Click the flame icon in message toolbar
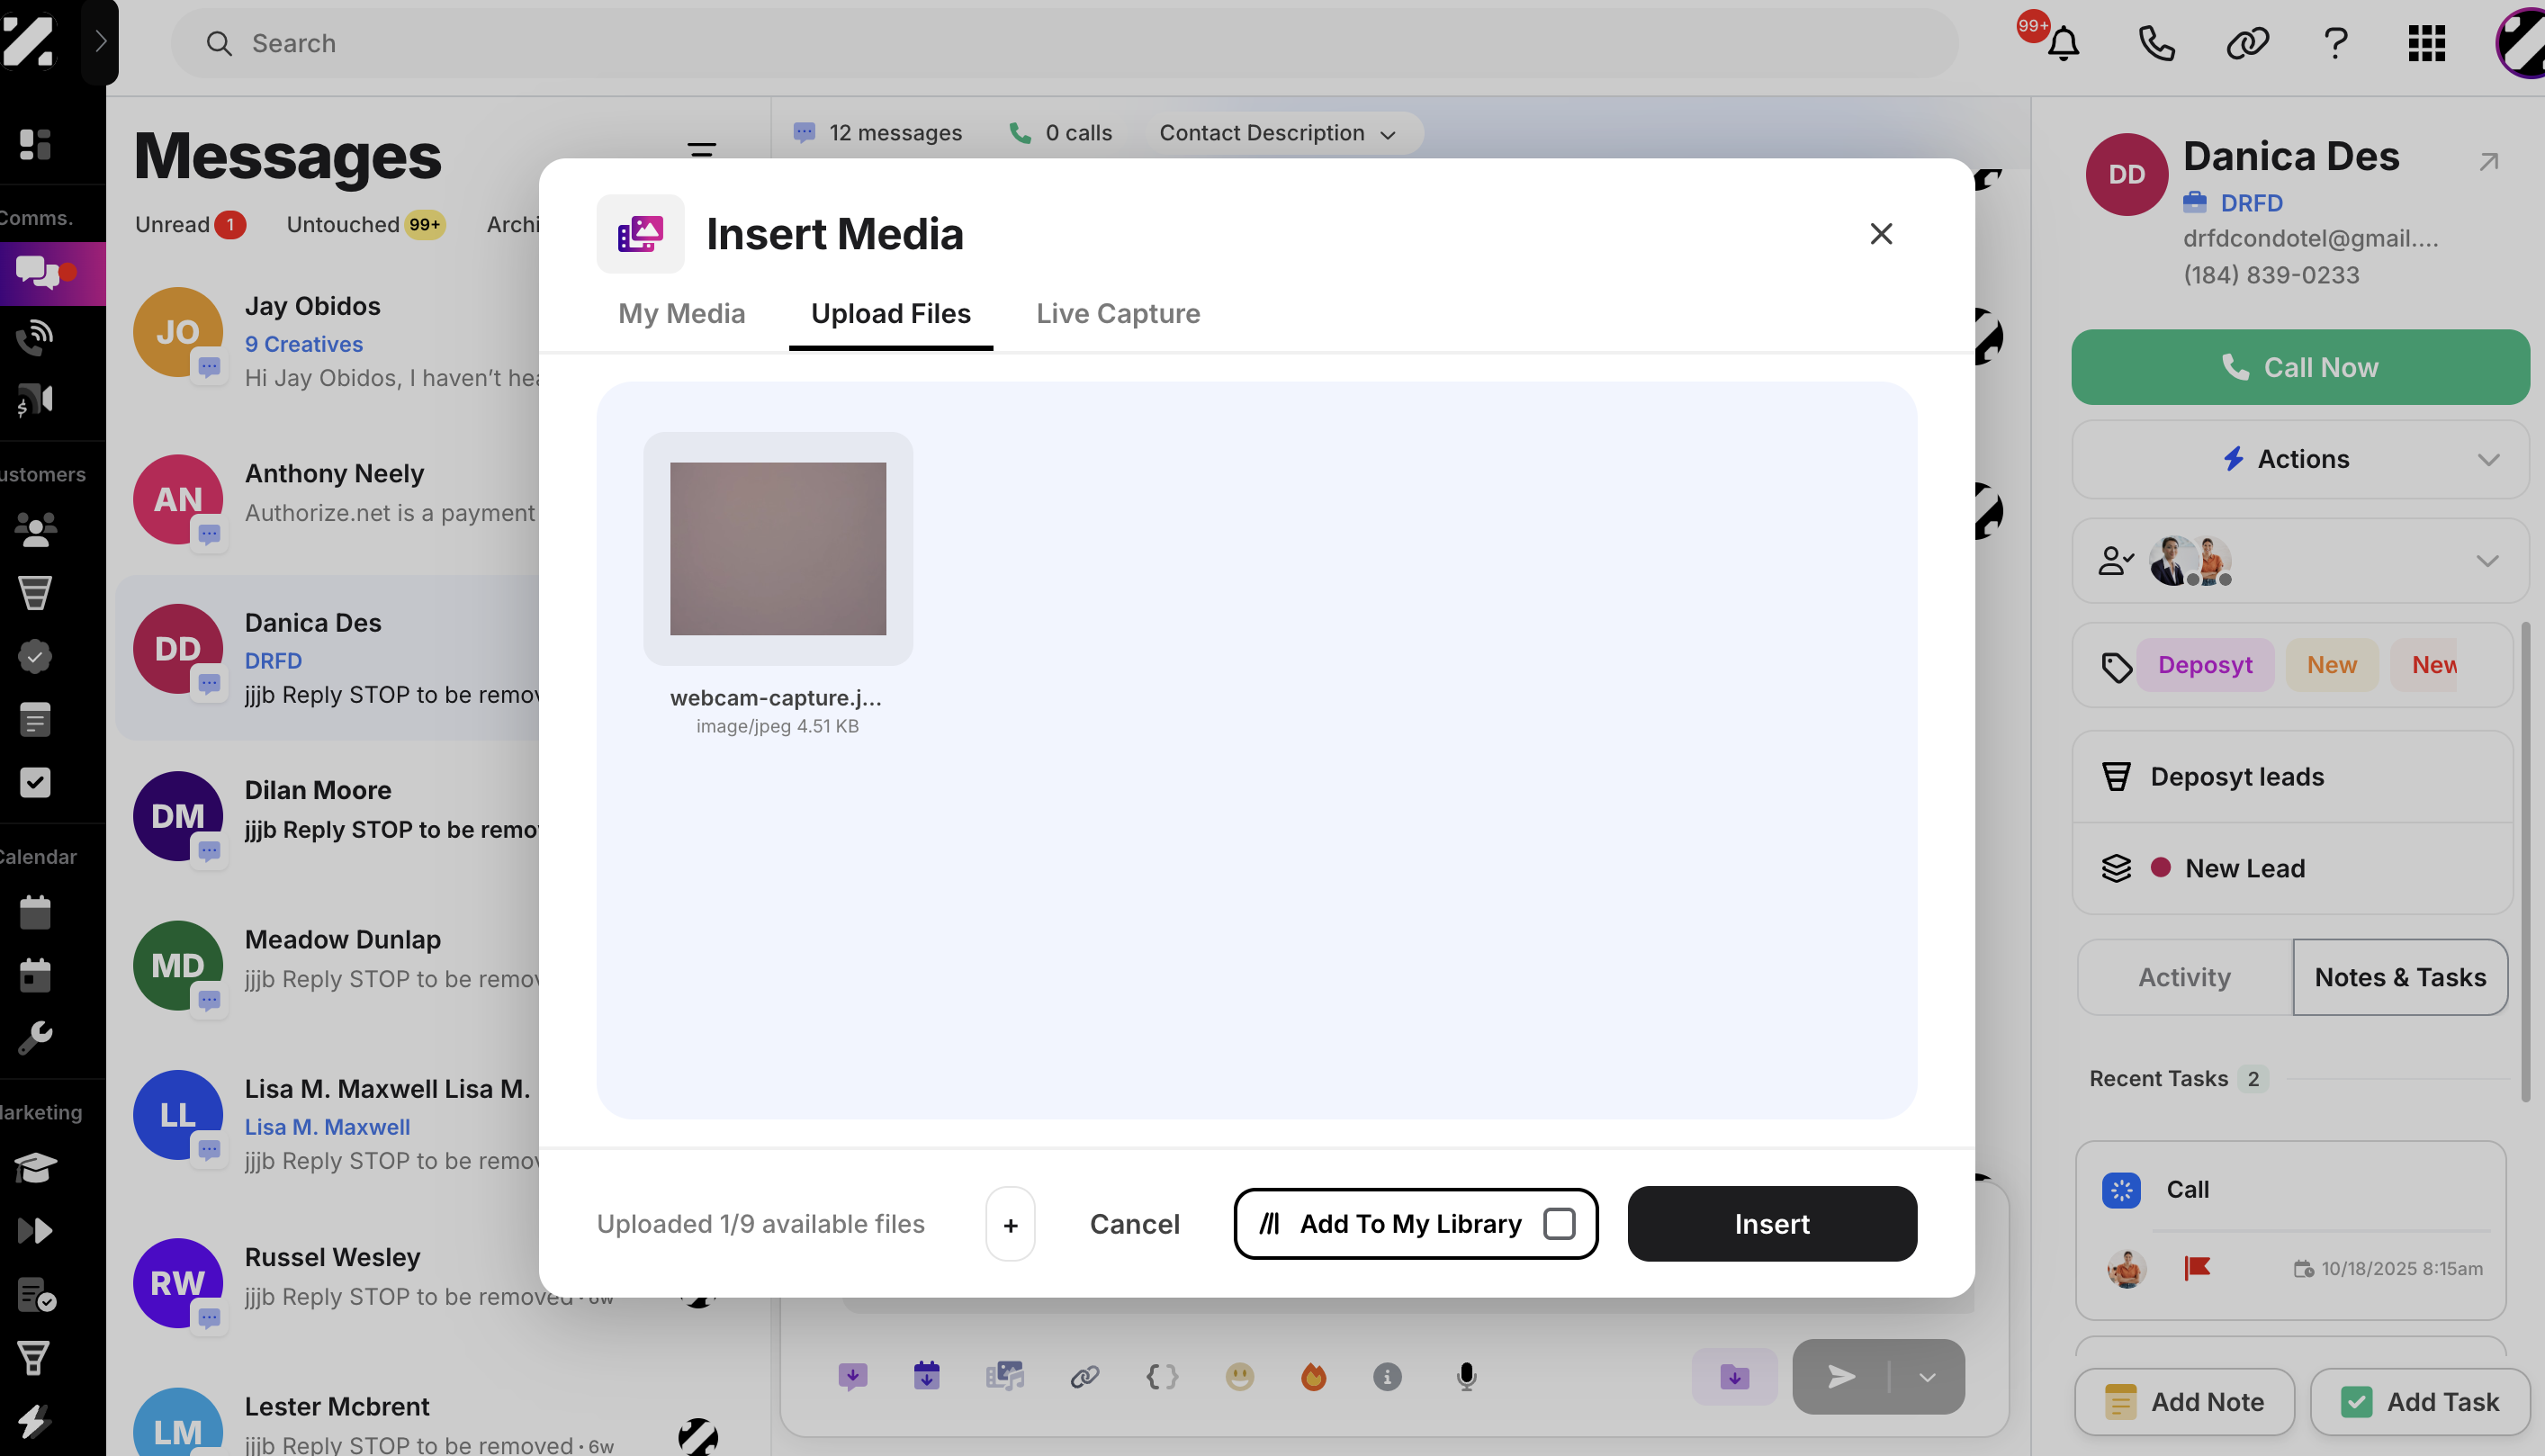 [1313, 1377]
